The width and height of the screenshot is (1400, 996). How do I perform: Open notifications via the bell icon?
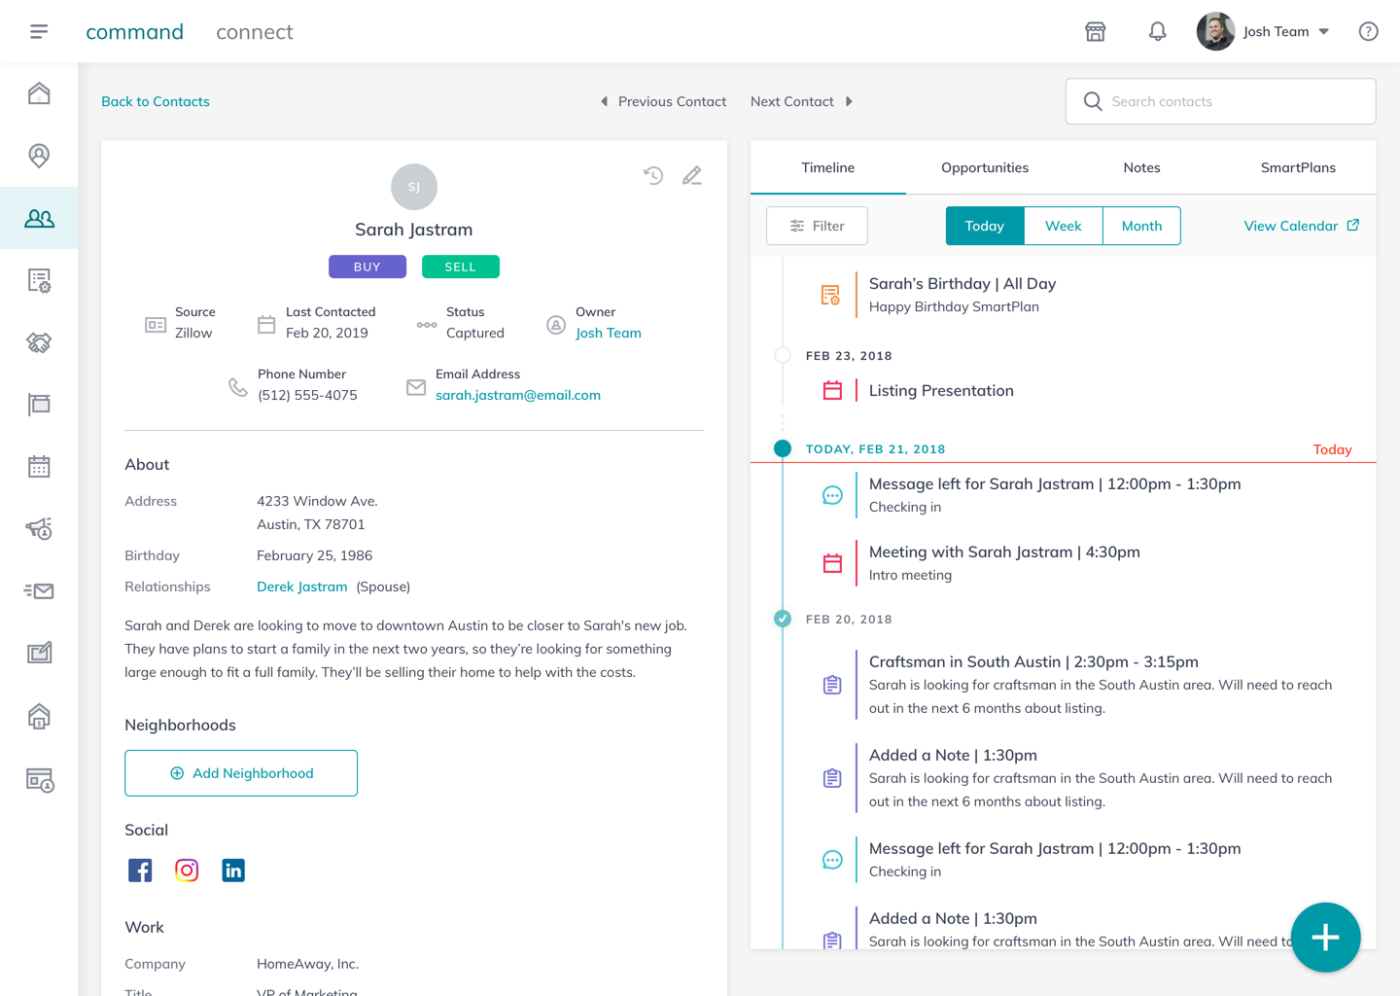point(1157,31)
